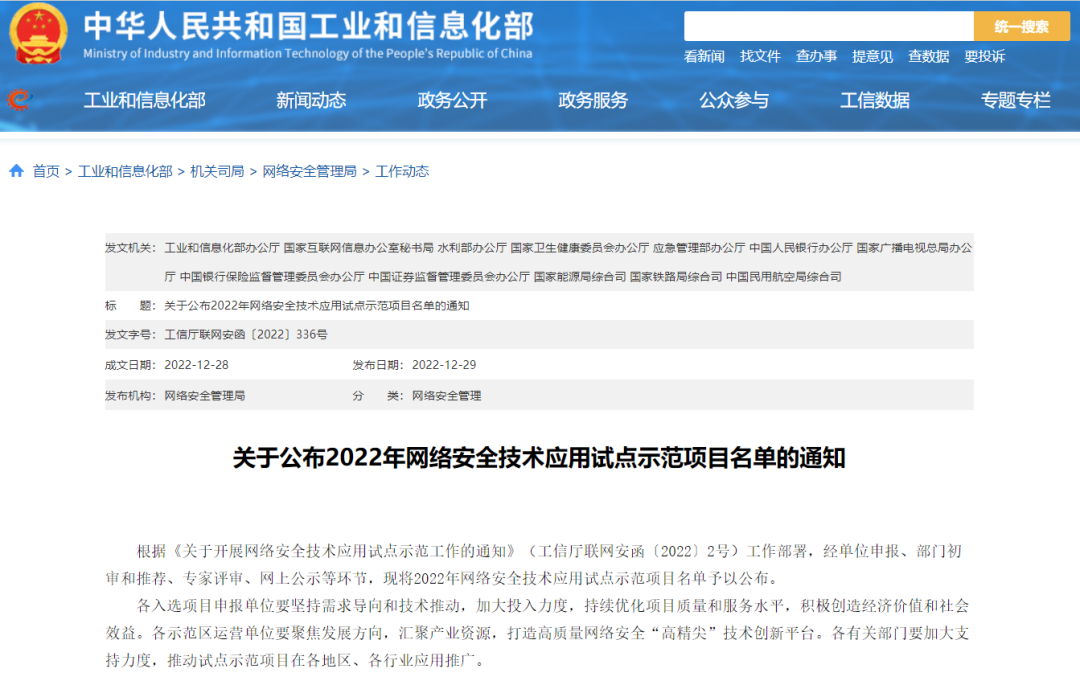Select the 要投诉 quick link
This screenshot has height=681, width=1080.
click(x=984, y=57)
